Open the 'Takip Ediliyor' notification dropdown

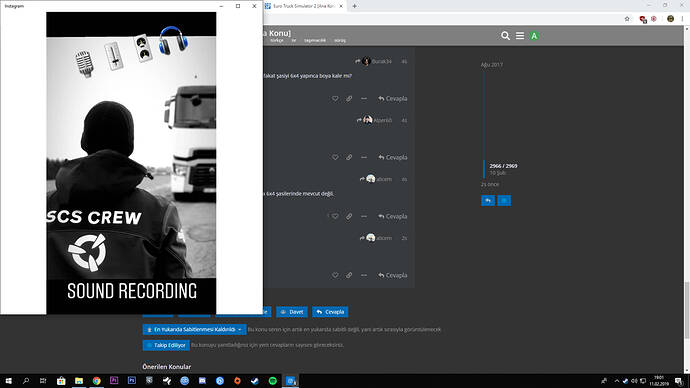click(x=166, y=345)
